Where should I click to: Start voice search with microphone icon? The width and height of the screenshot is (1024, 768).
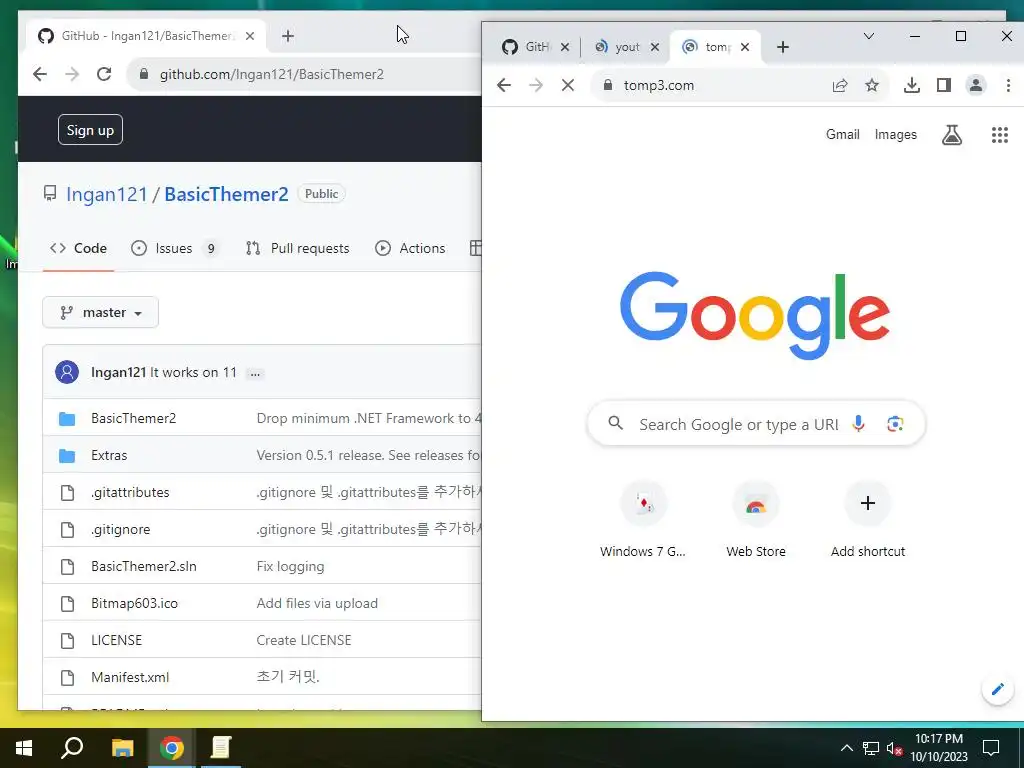coord(858,424)
